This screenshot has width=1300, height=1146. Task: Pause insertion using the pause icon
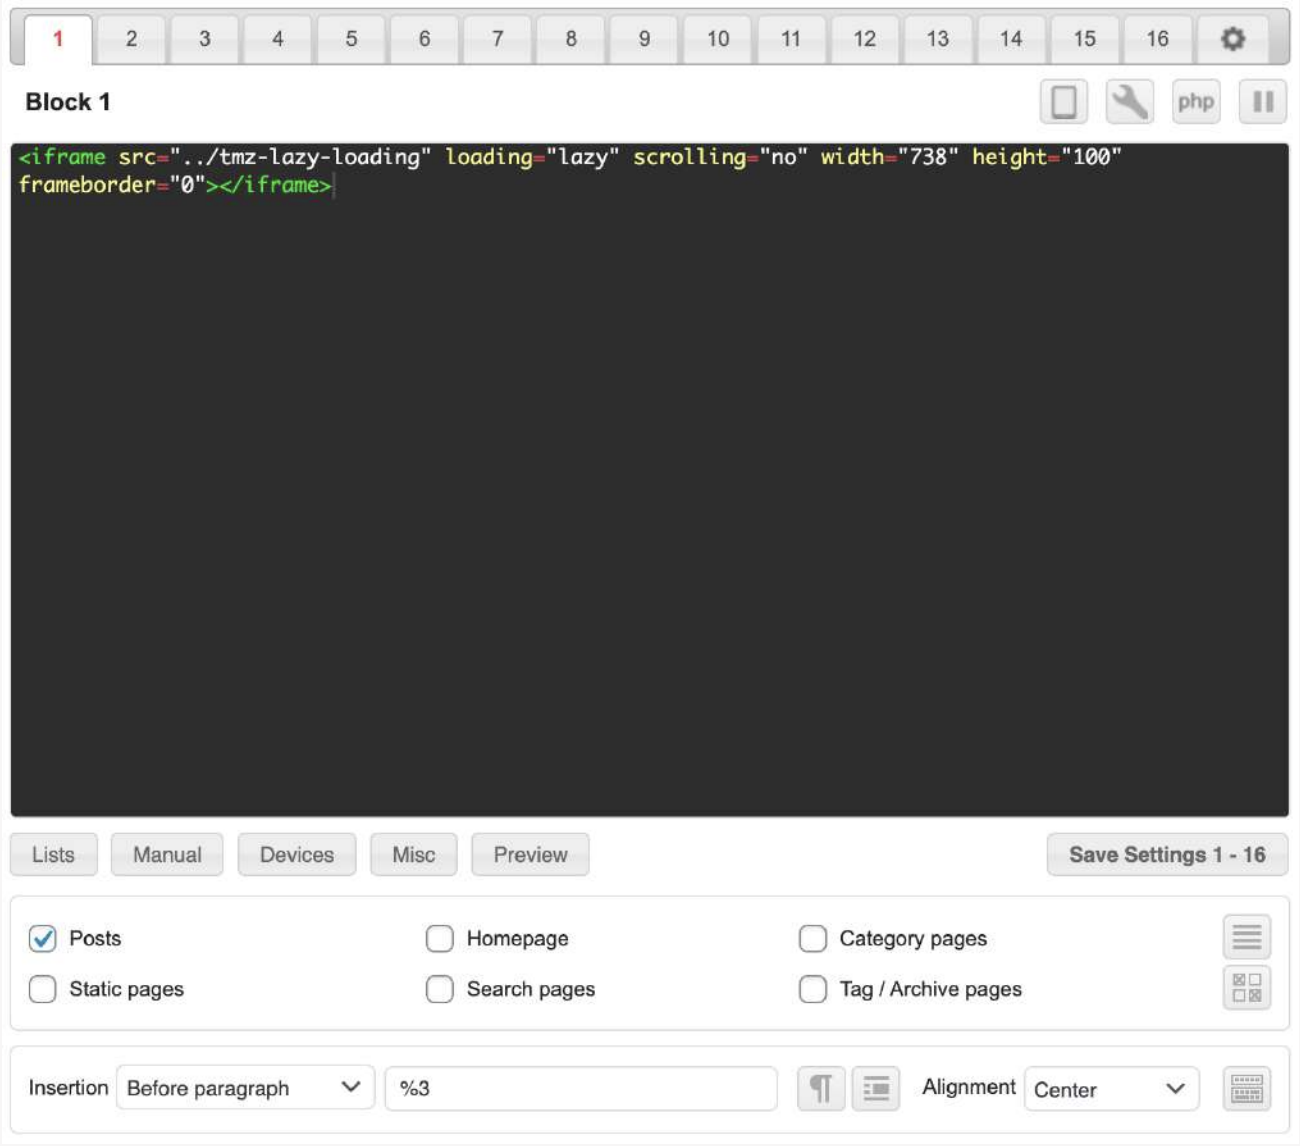1262,102
